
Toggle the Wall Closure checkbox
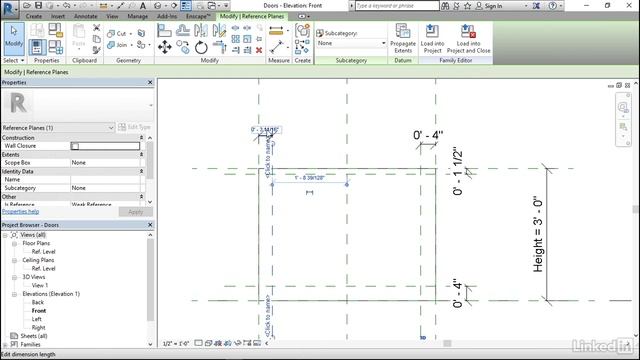(x=75, y=146)
